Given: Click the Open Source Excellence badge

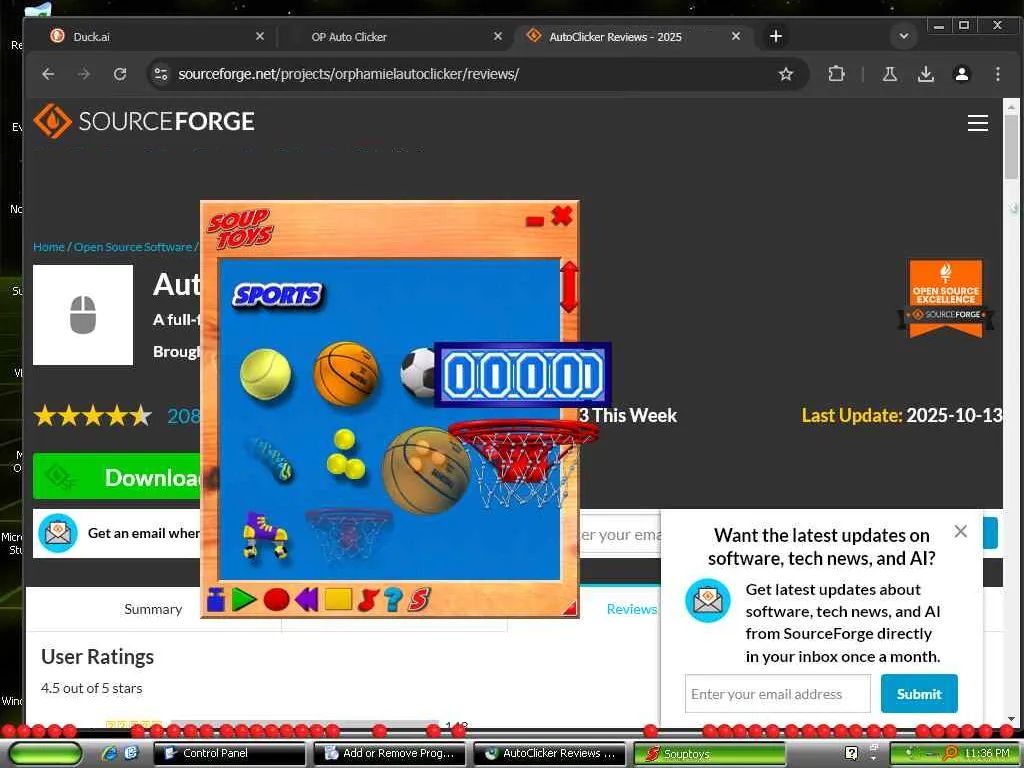Looking at the screenshot, I should (946, 298).
